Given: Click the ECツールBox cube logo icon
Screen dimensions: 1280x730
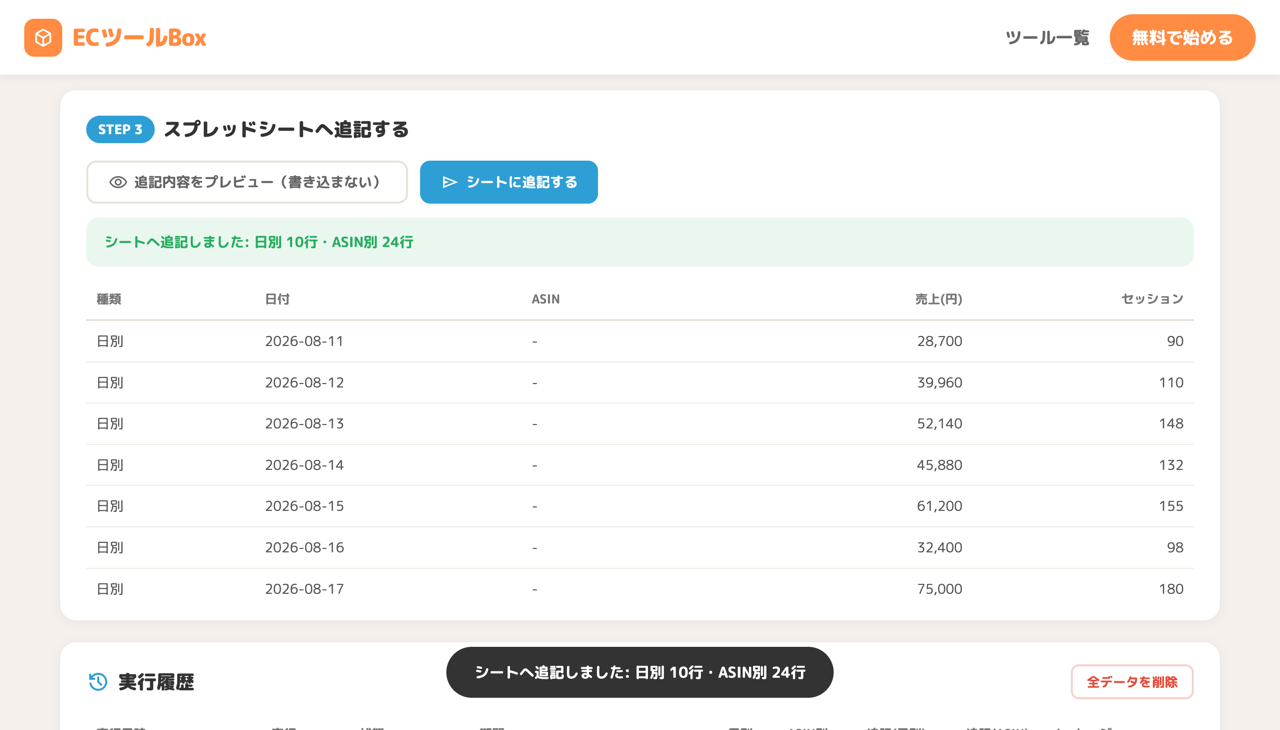Looking at the screenshot, I should pos(43,38).
